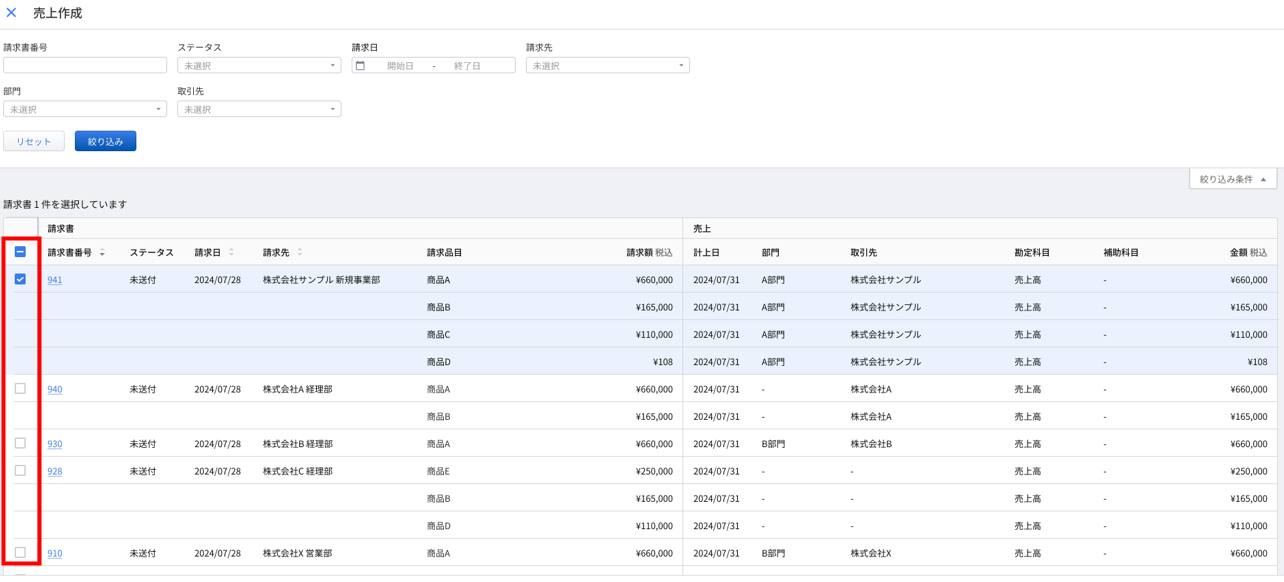
Task: Click the 請求書 section header
Action: [x=61, y=229]
